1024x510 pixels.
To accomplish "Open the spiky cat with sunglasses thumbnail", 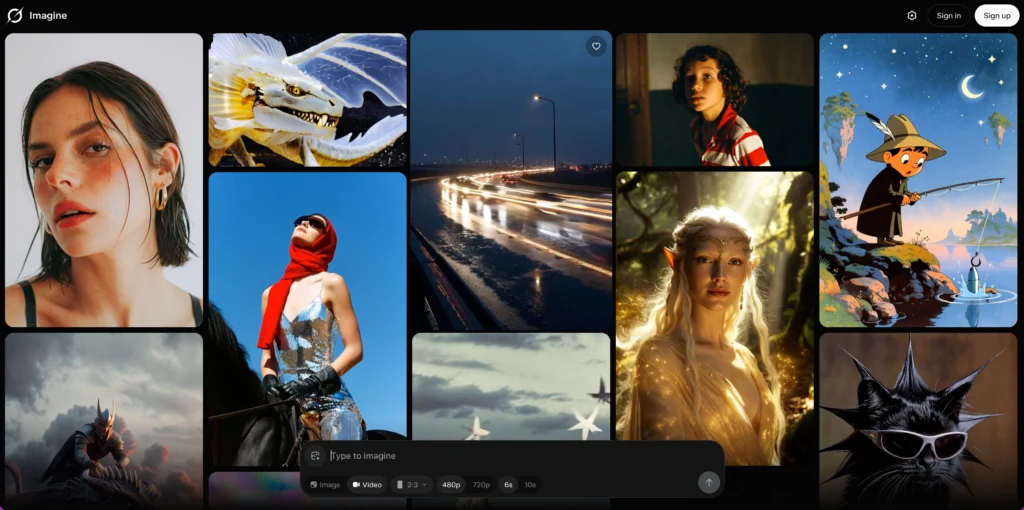I will [918, 421].
